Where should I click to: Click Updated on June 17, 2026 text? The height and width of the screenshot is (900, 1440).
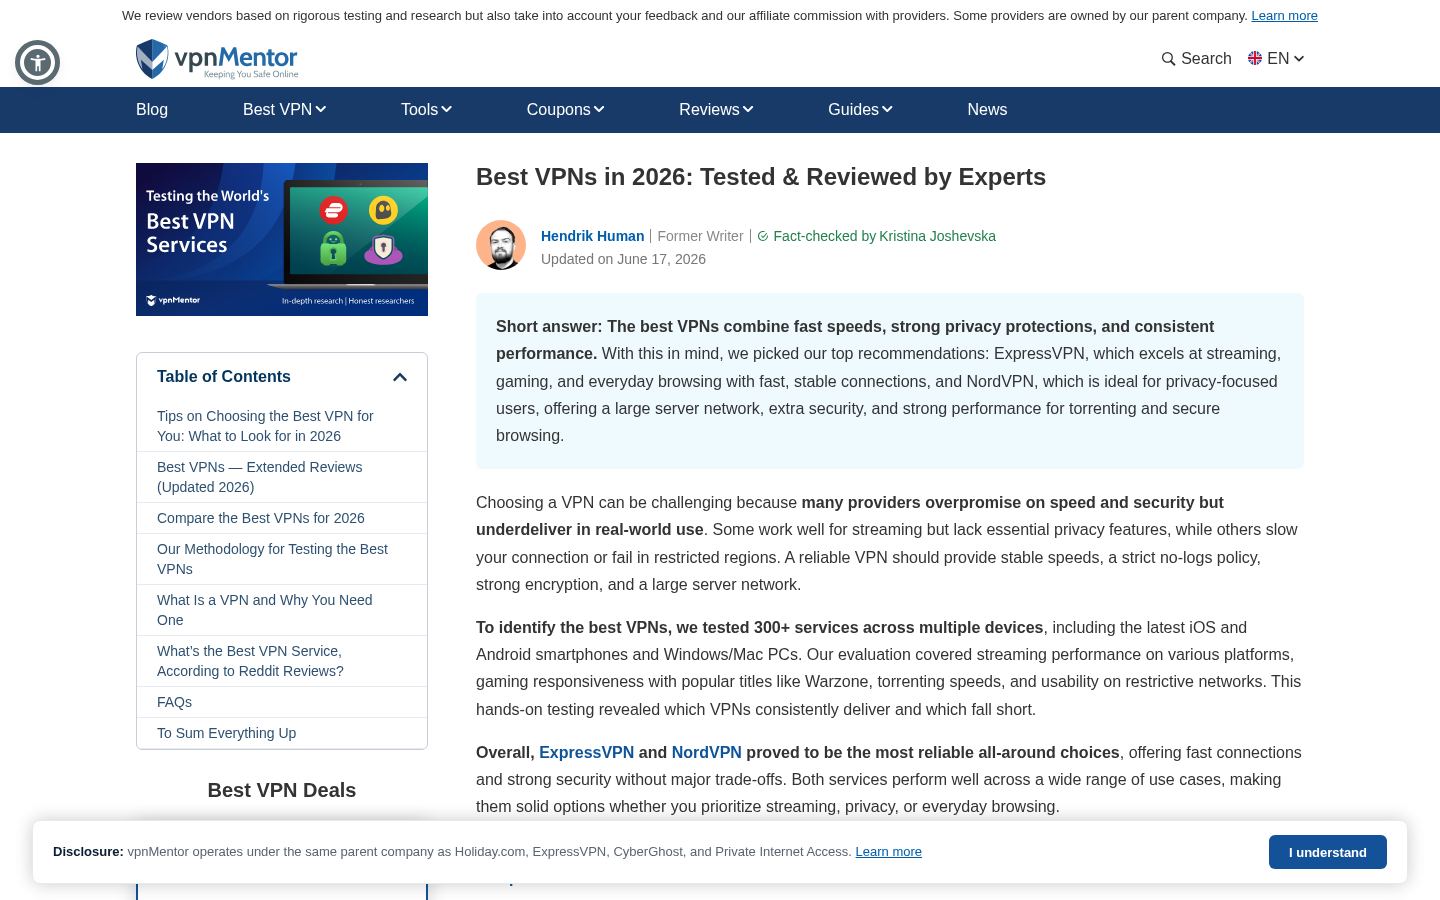pyautogui.click(x=623, y=259)
